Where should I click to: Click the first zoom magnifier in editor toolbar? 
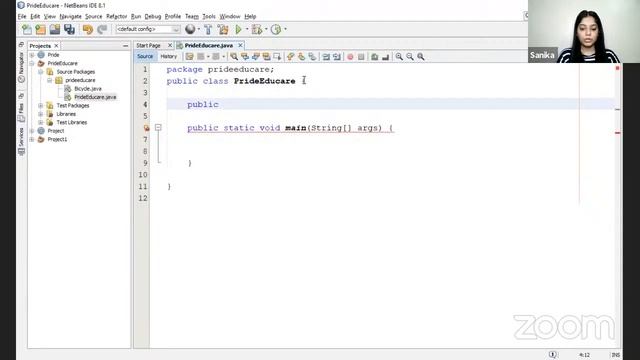click(399, 57)
